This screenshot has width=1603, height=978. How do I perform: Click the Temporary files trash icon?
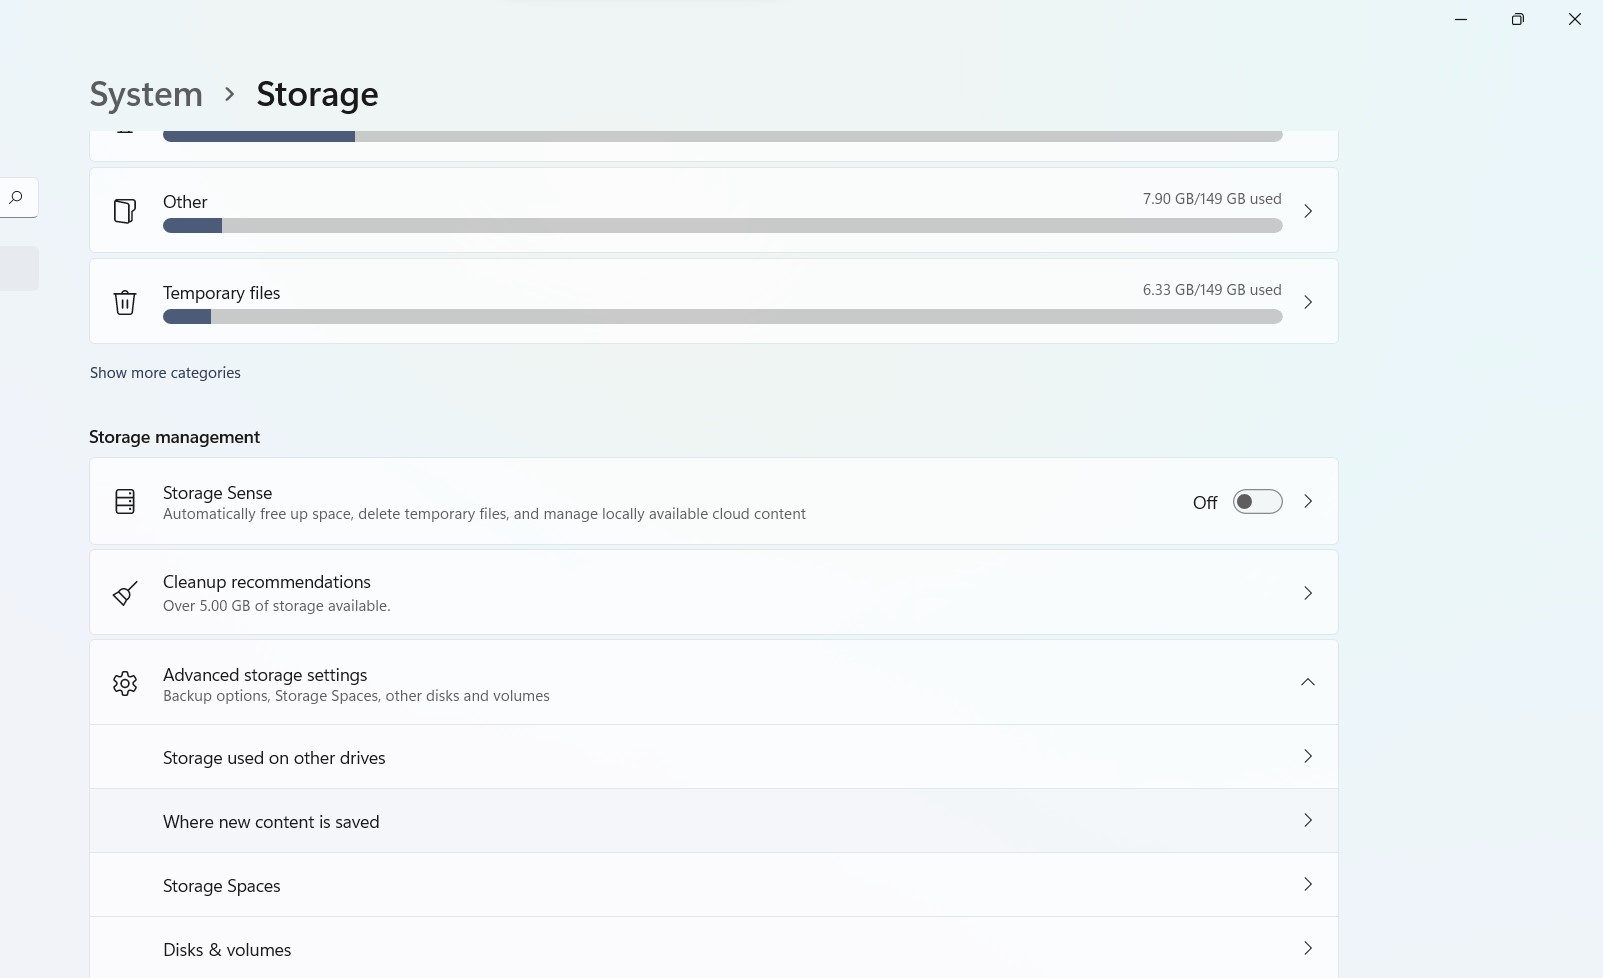pos(125,302)
